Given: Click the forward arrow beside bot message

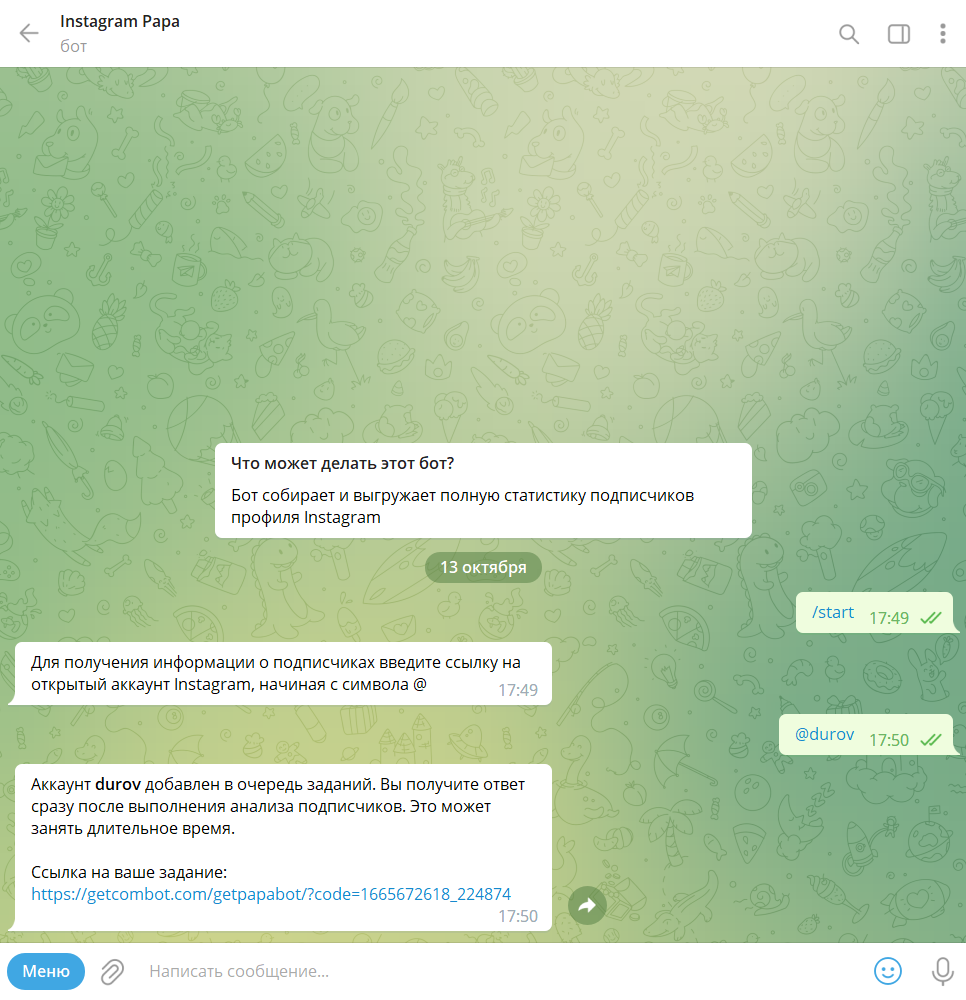Looking at the screenshot, I should [587, 905].
